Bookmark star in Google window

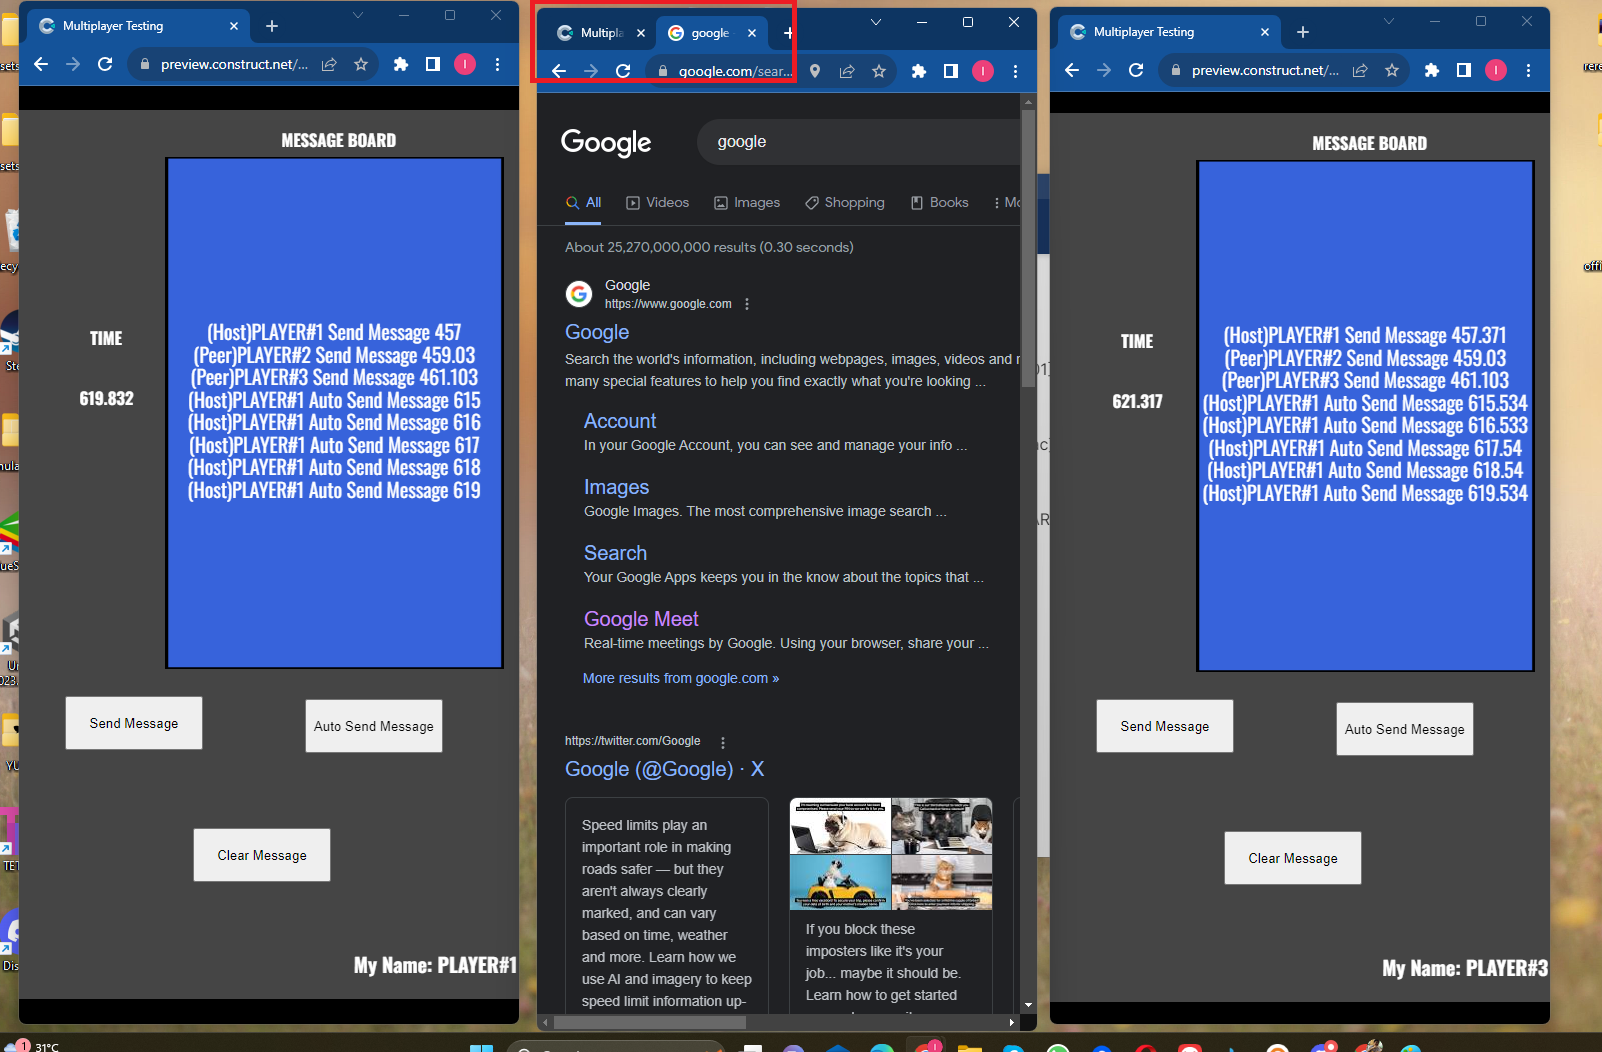pyautogui.click(x=879, y=71)
